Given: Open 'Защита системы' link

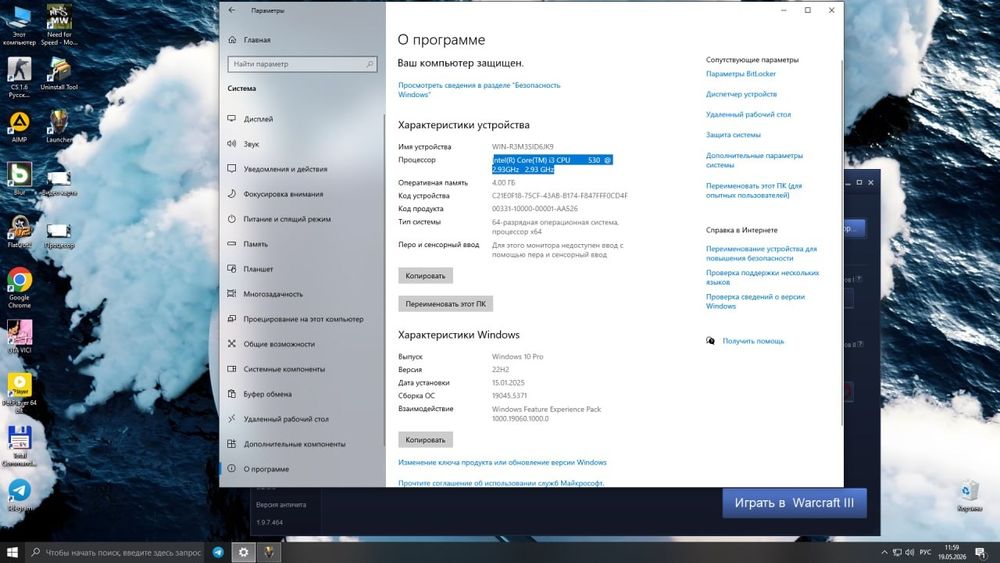Looking at the screenshot, I should coord(733,135).
